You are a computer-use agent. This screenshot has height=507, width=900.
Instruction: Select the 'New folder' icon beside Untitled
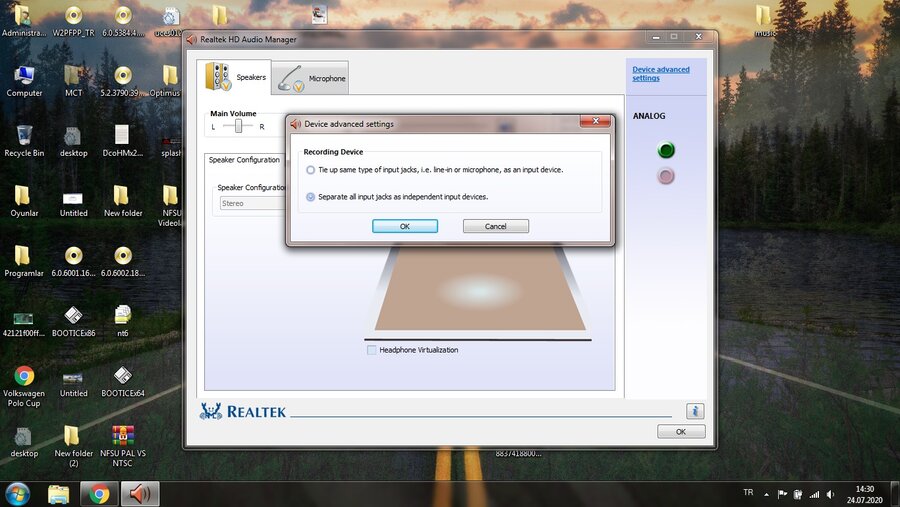click(123, 201)
